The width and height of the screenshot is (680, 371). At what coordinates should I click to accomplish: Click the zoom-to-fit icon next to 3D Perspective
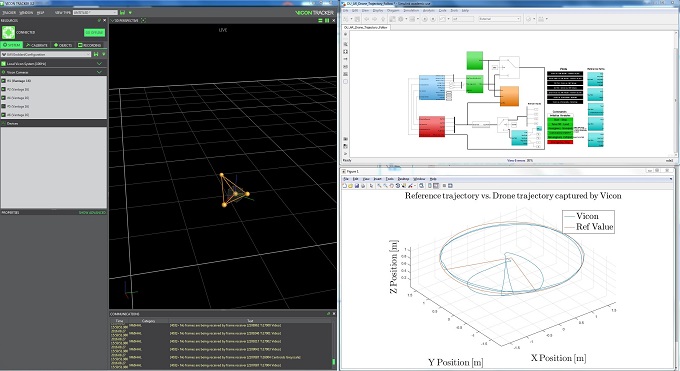144,20
